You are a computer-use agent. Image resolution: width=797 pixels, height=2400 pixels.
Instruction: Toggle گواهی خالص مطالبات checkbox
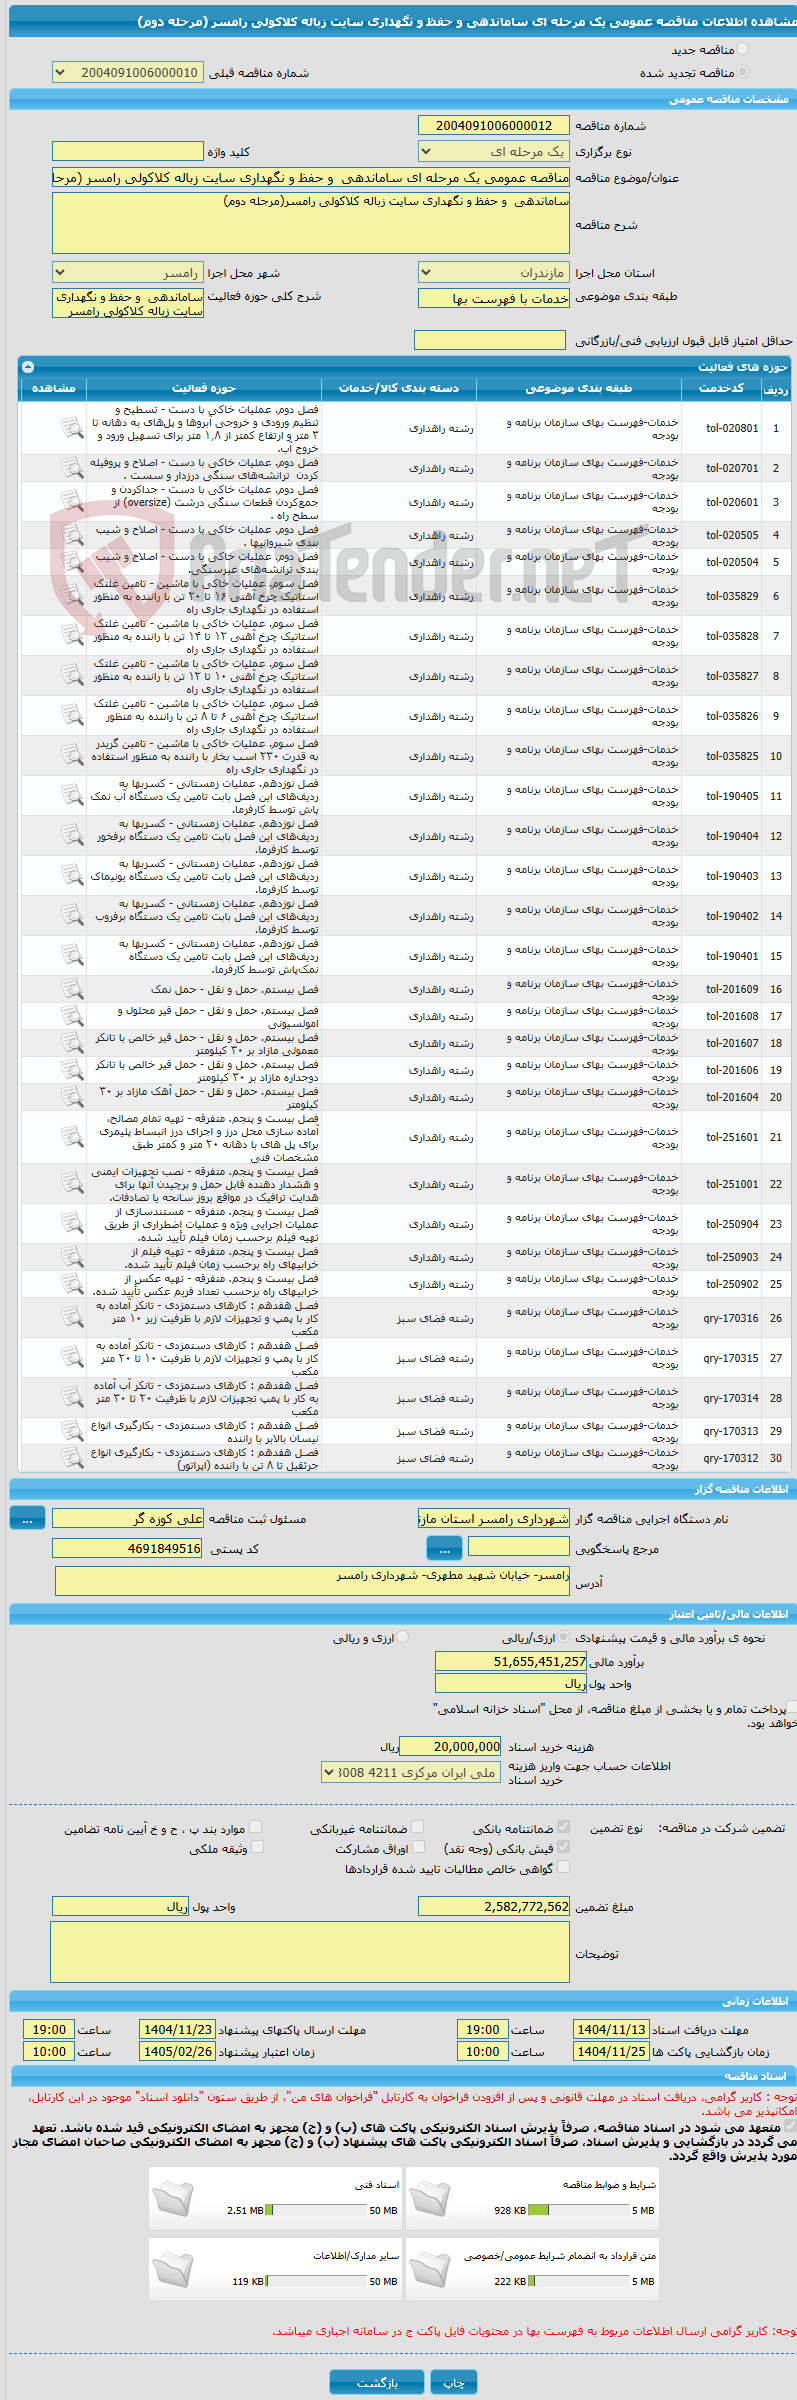pyautogui.click(x=563, y=1866)
